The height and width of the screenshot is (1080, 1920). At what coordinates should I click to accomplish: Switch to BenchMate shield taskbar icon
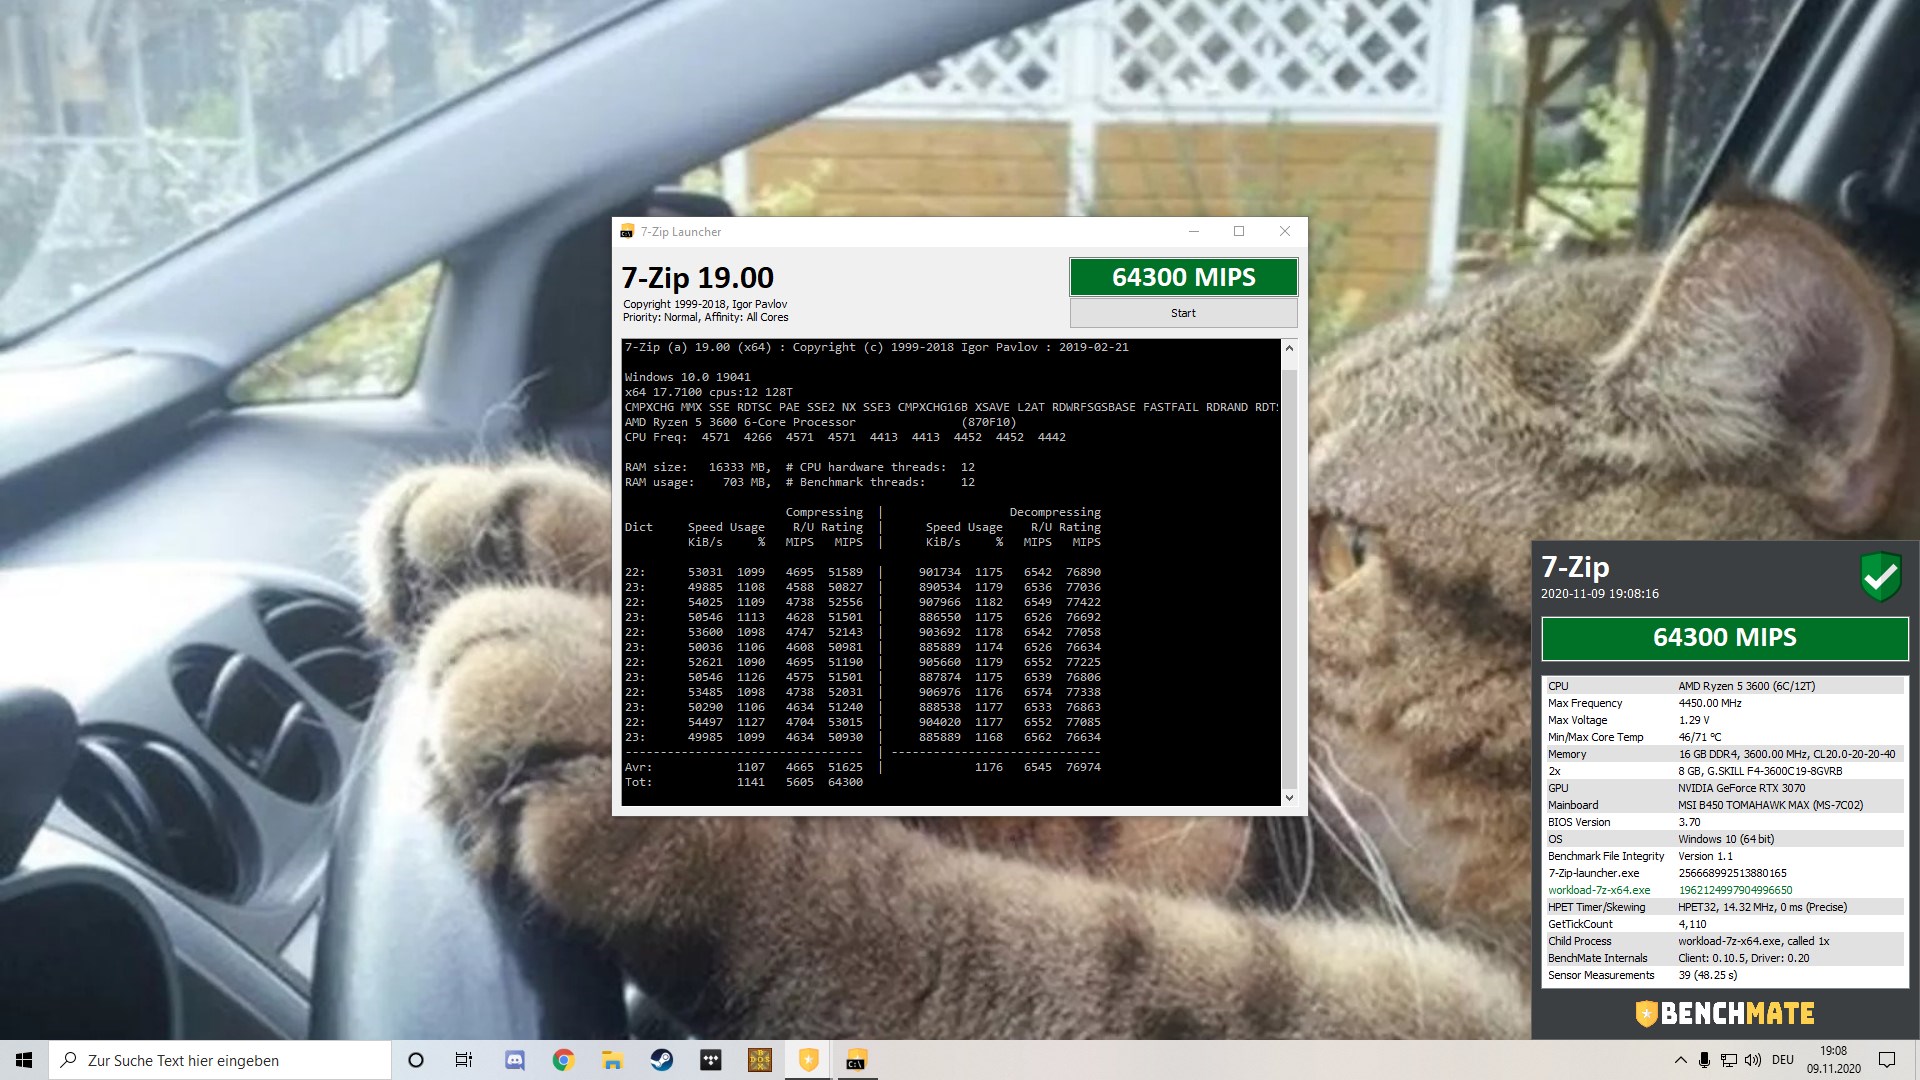pos(809,1060)
